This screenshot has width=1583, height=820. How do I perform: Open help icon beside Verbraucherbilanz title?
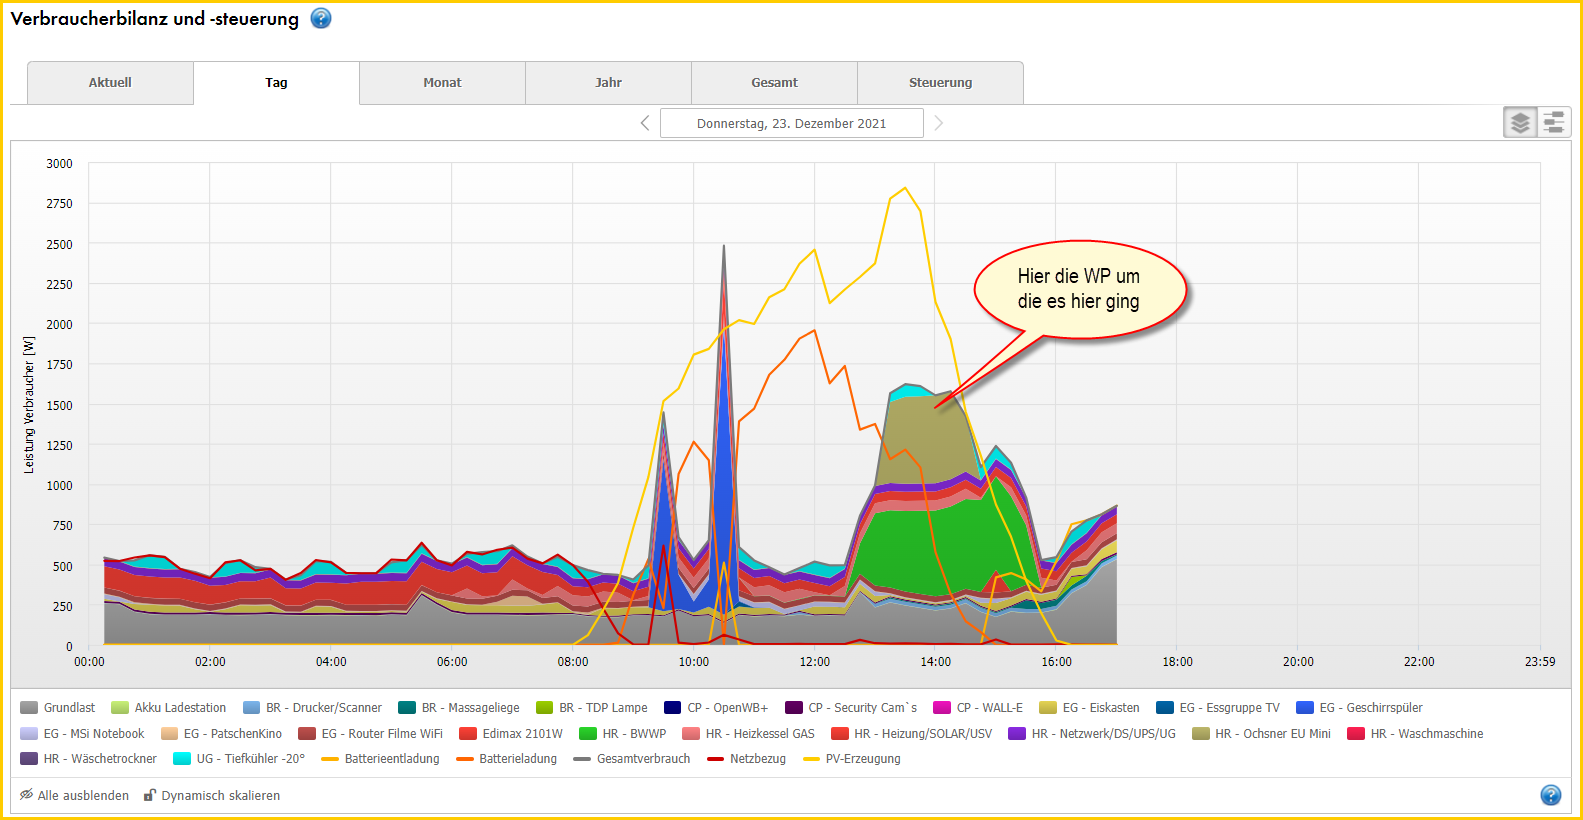tap(321, 18)
